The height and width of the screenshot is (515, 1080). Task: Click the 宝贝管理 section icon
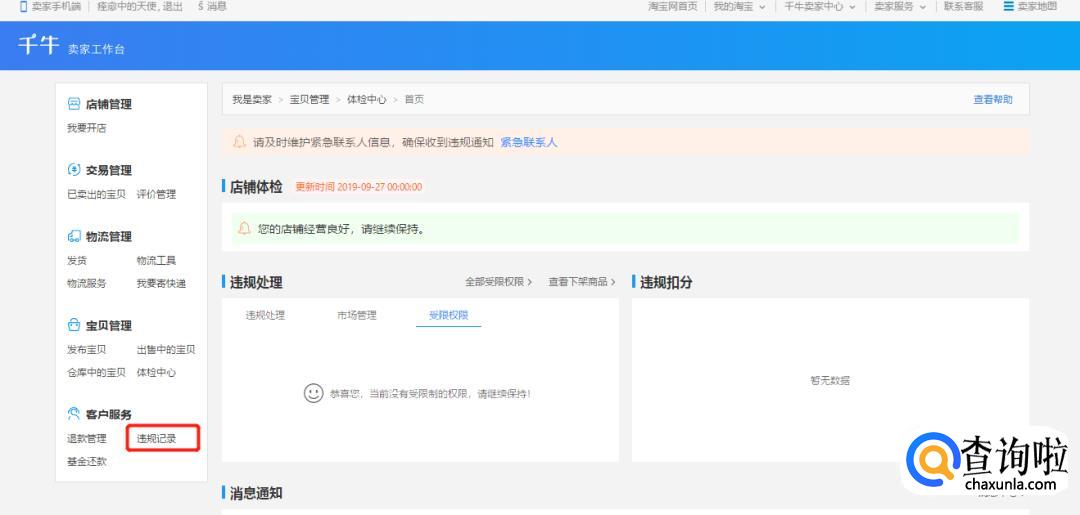(x=74, y=325)
